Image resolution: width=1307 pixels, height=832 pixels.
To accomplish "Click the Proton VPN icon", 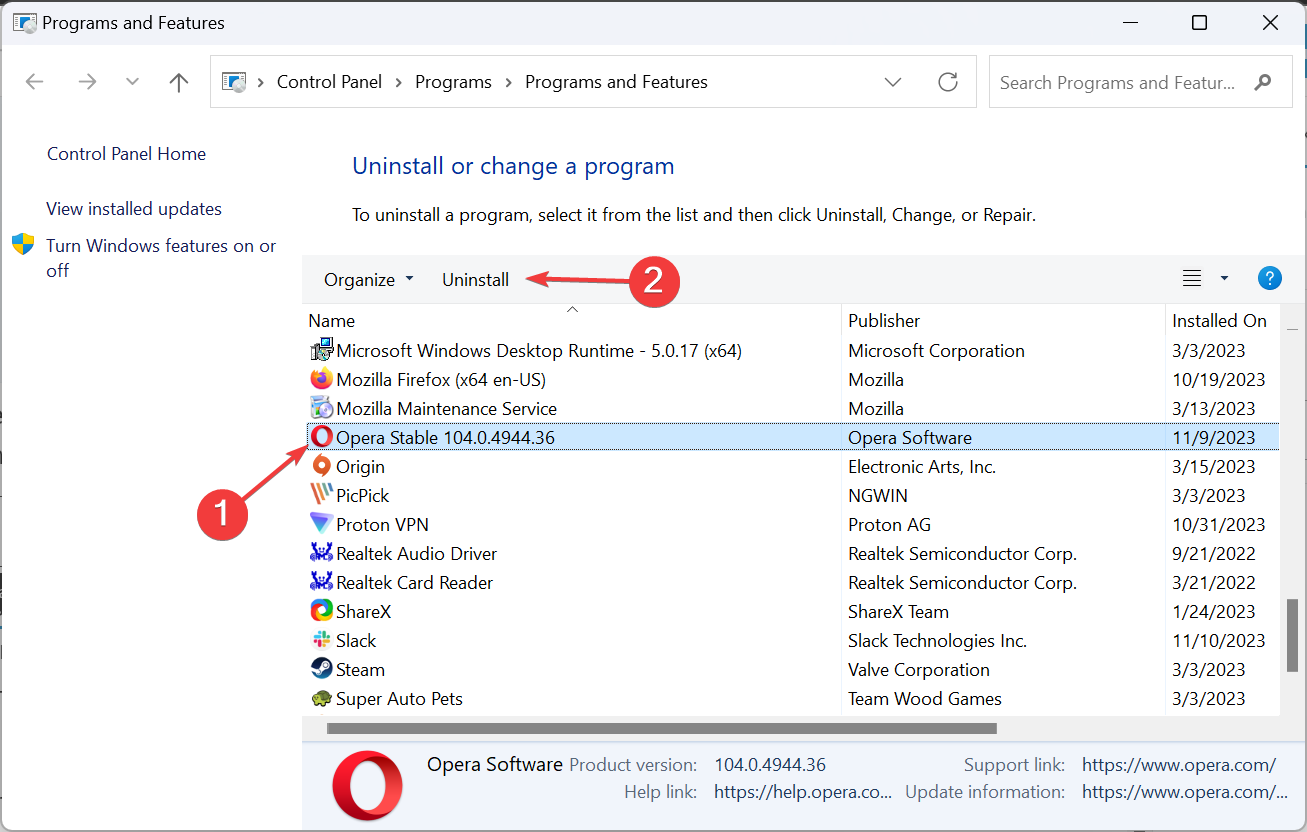I will [x=321, y=525].
